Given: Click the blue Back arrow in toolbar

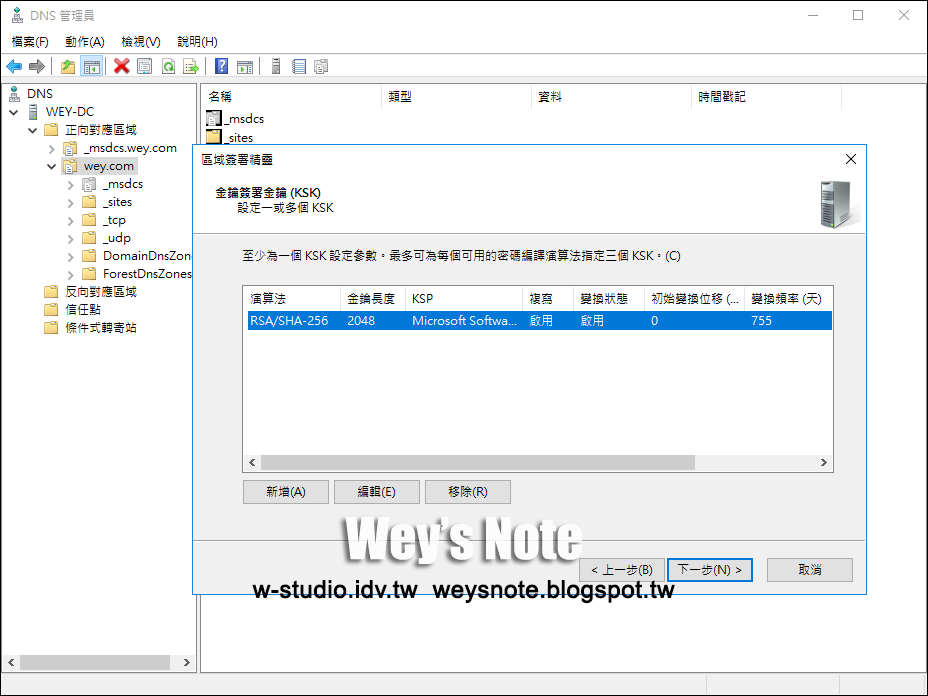Looking at the screenshot, I should point(14,66).
